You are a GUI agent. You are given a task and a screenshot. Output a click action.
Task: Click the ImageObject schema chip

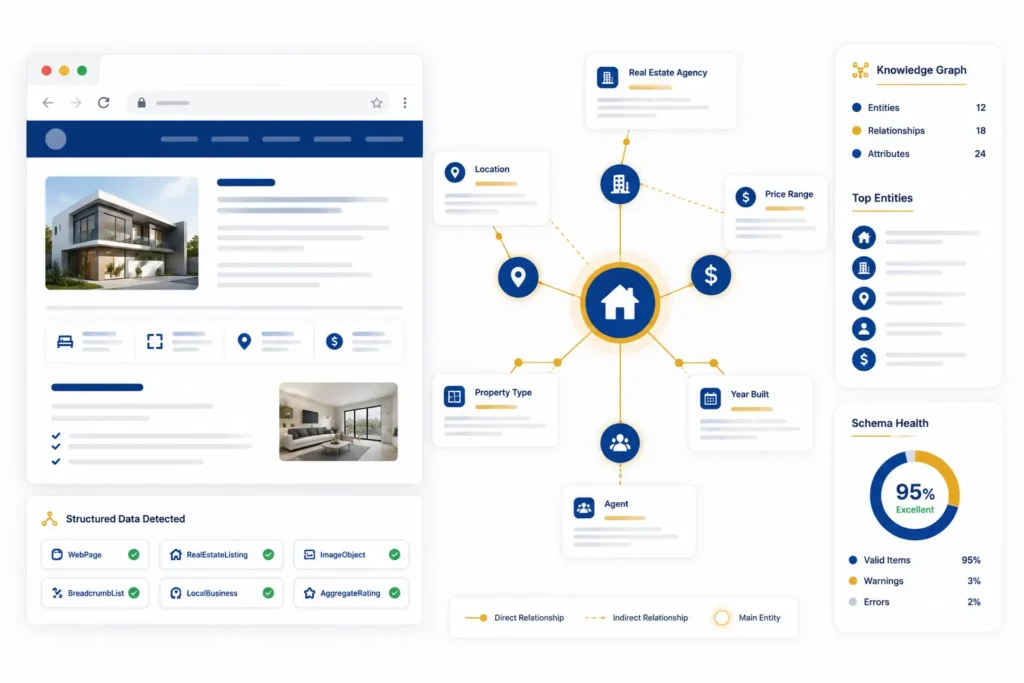coord(351,554)
